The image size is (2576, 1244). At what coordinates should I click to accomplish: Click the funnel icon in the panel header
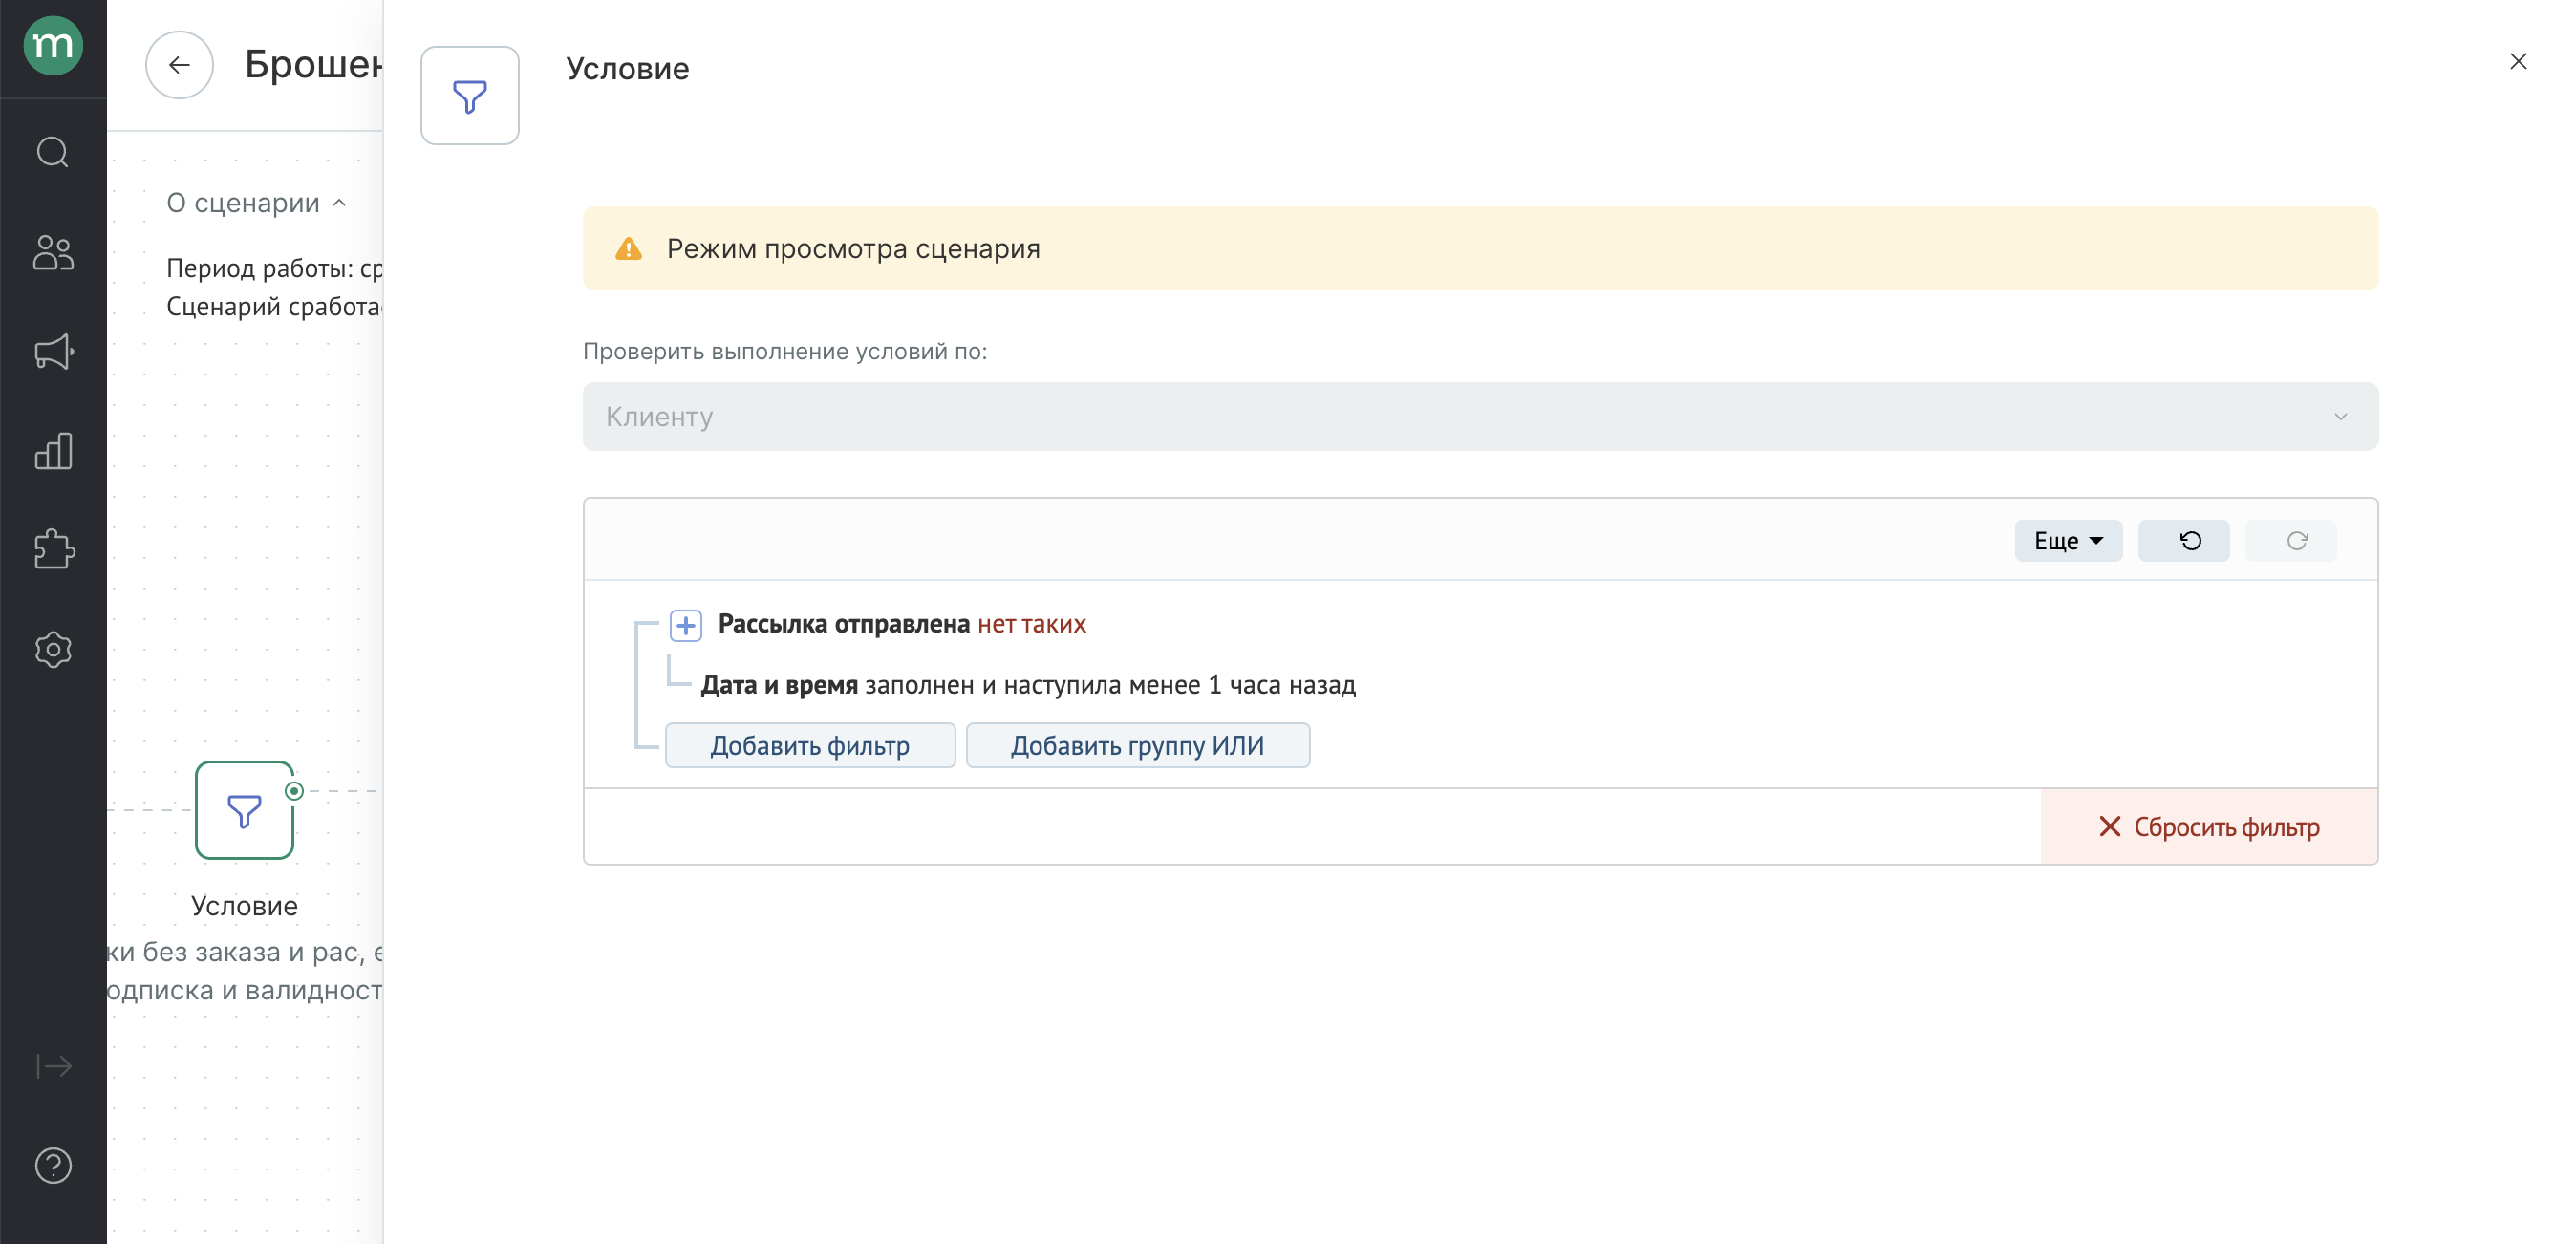tap(469, 96)
